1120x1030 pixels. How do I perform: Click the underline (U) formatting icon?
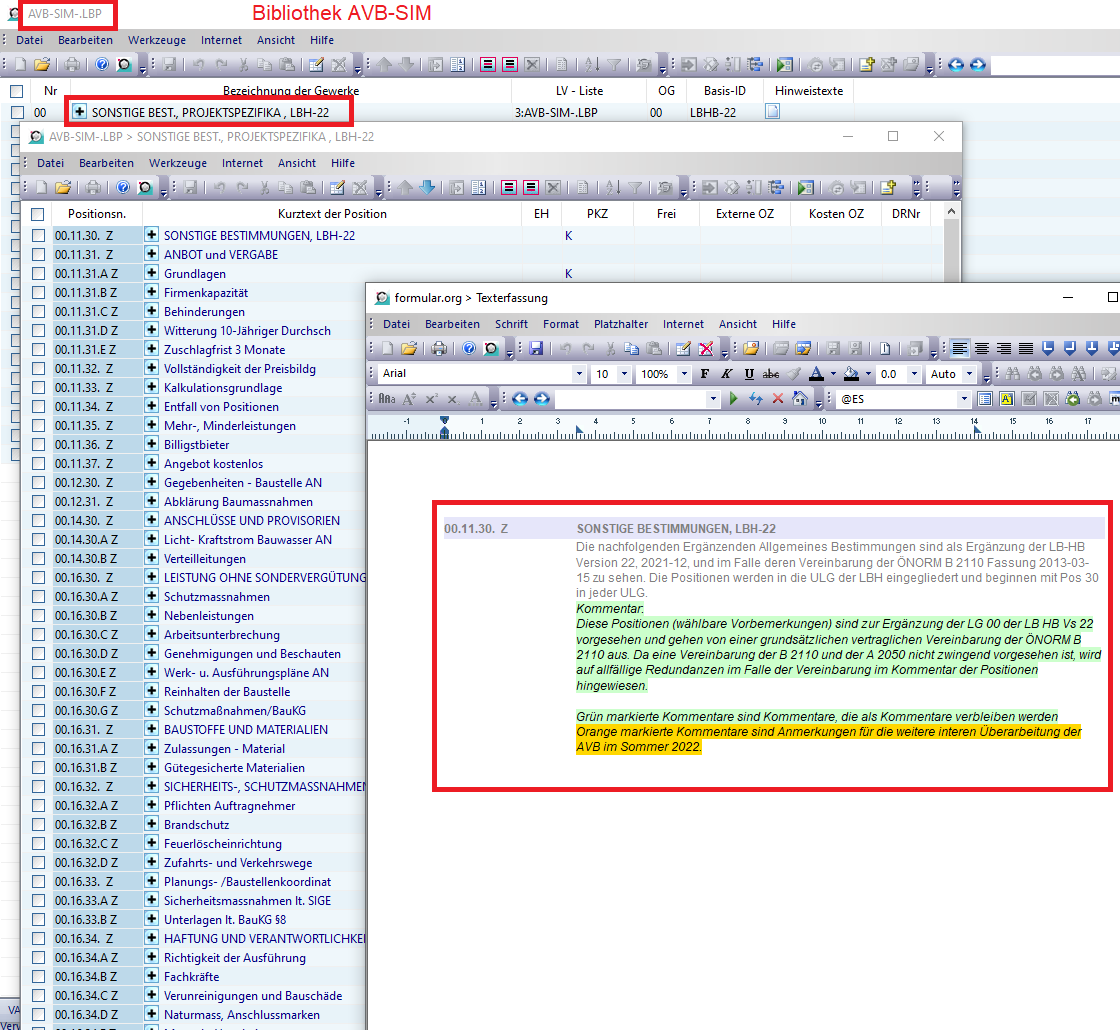[748, 374]
